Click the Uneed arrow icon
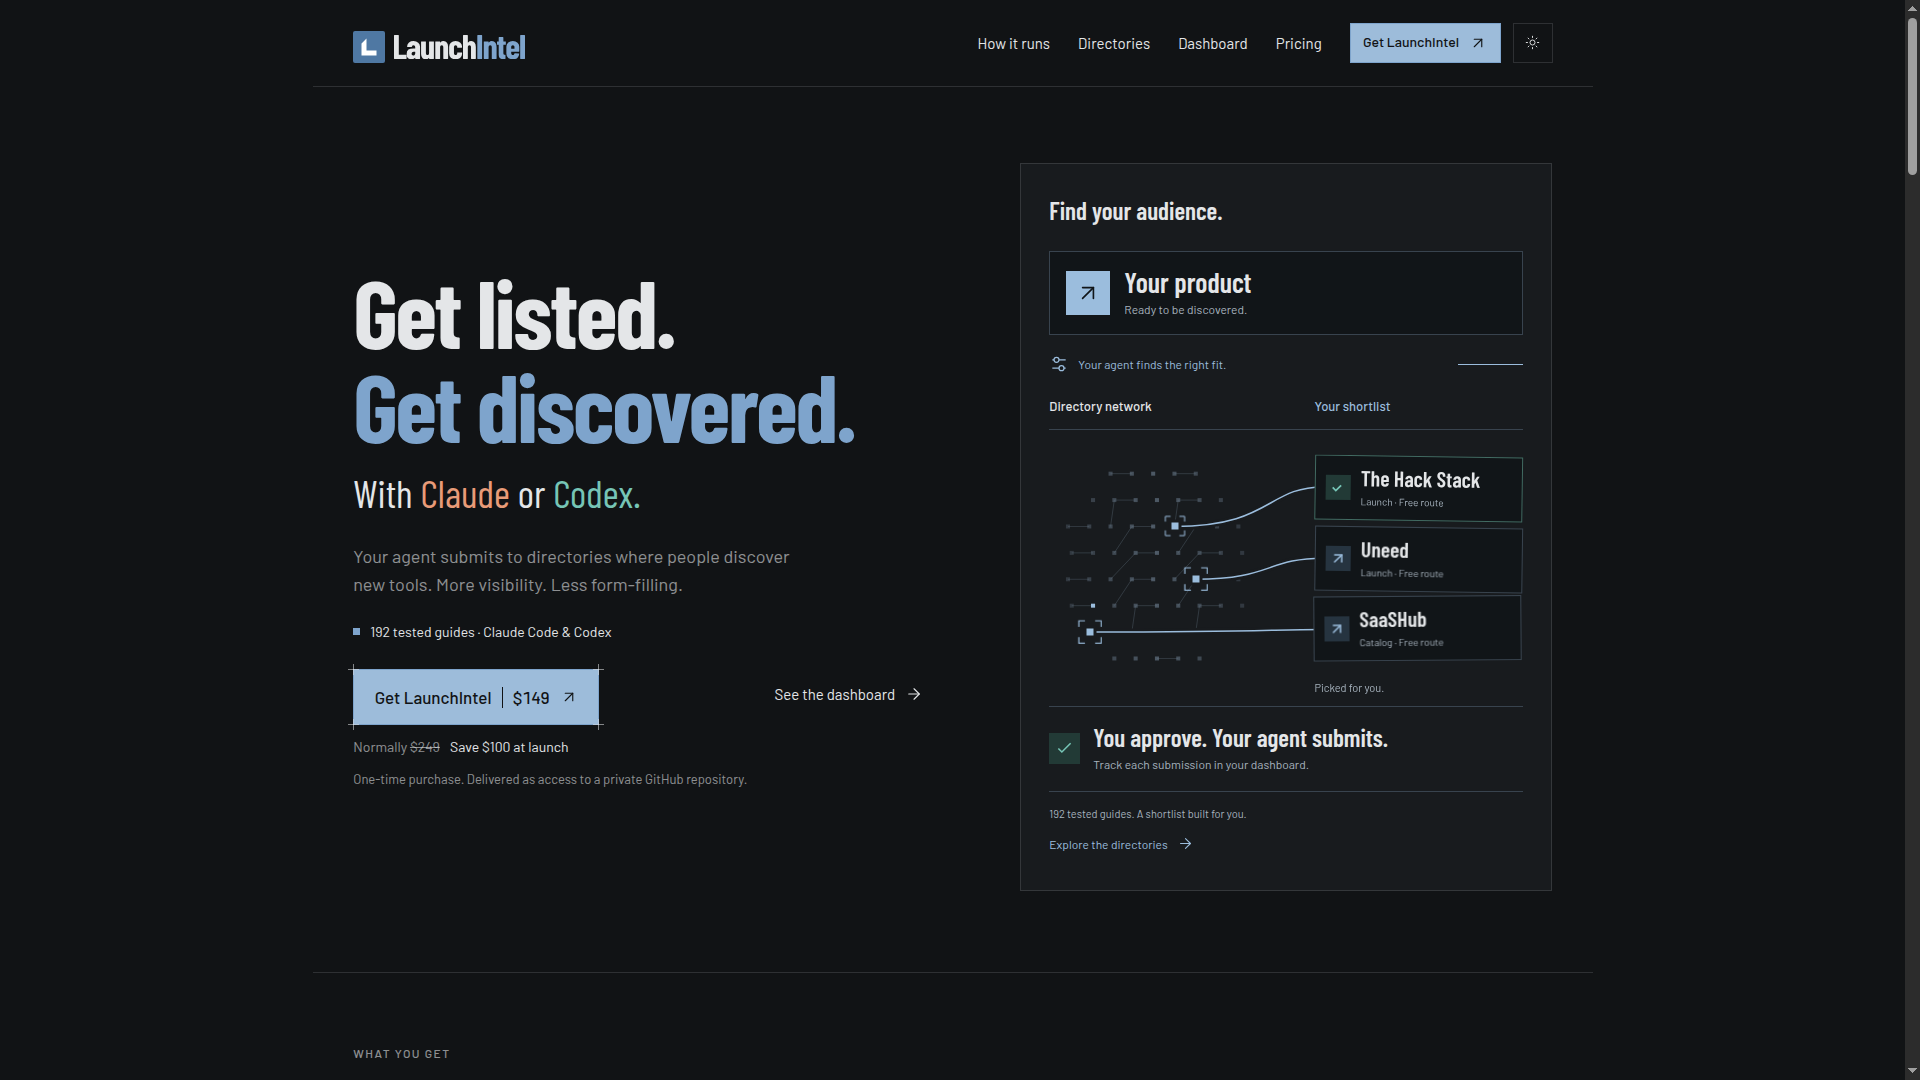This screenshot has width=1920, height=1080. coord(1338,559)
